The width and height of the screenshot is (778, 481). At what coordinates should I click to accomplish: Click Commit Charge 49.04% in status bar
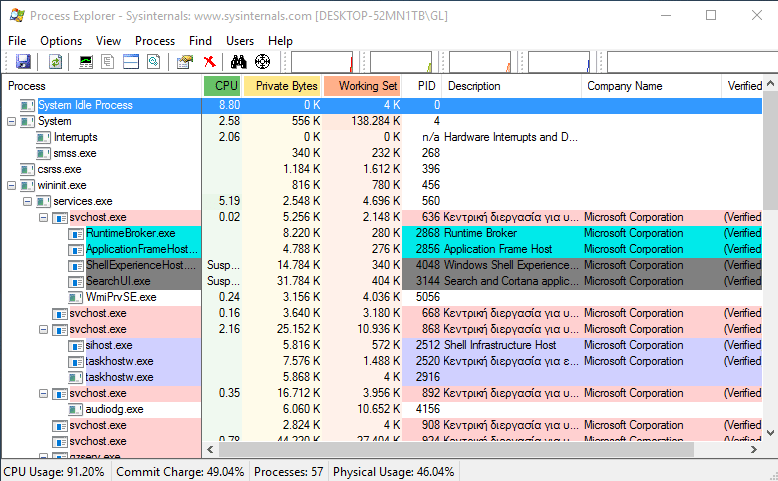[x=180, y=472]
